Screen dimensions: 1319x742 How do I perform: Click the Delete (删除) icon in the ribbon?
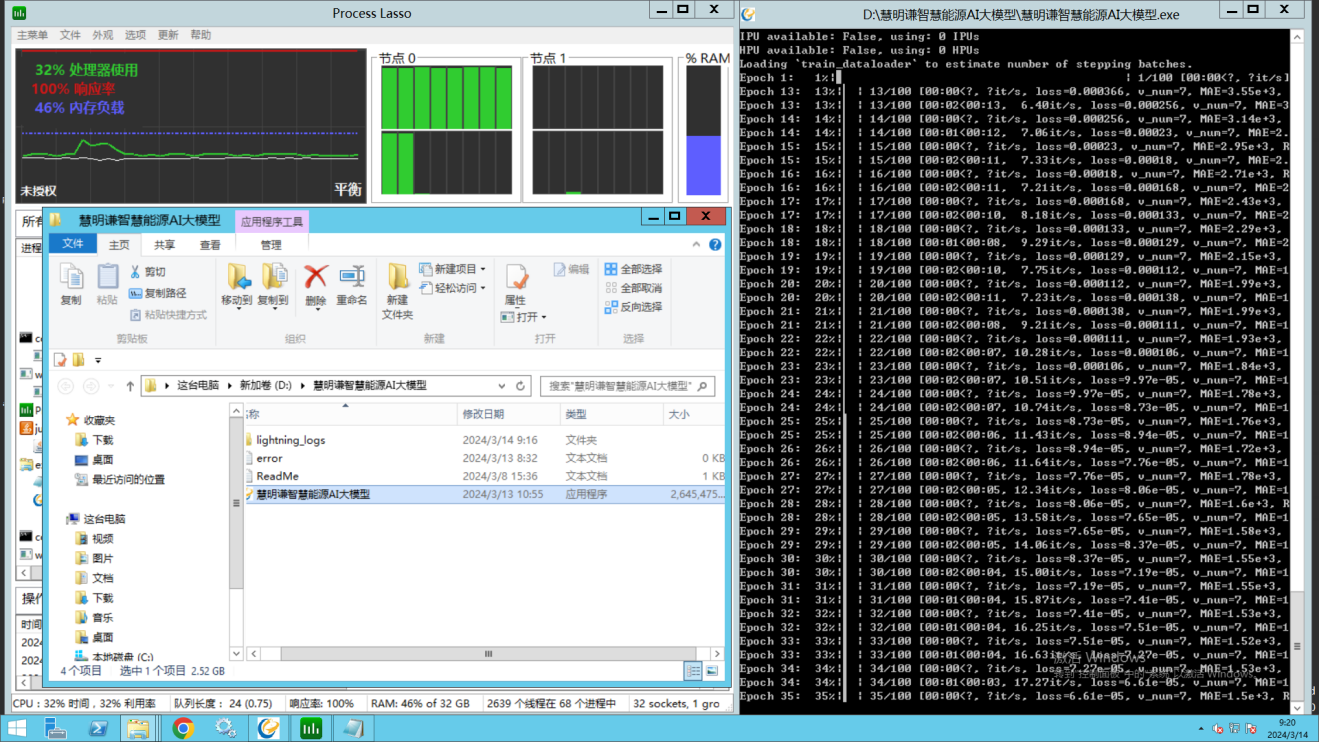pyautogui.click(x=316, y=278)
